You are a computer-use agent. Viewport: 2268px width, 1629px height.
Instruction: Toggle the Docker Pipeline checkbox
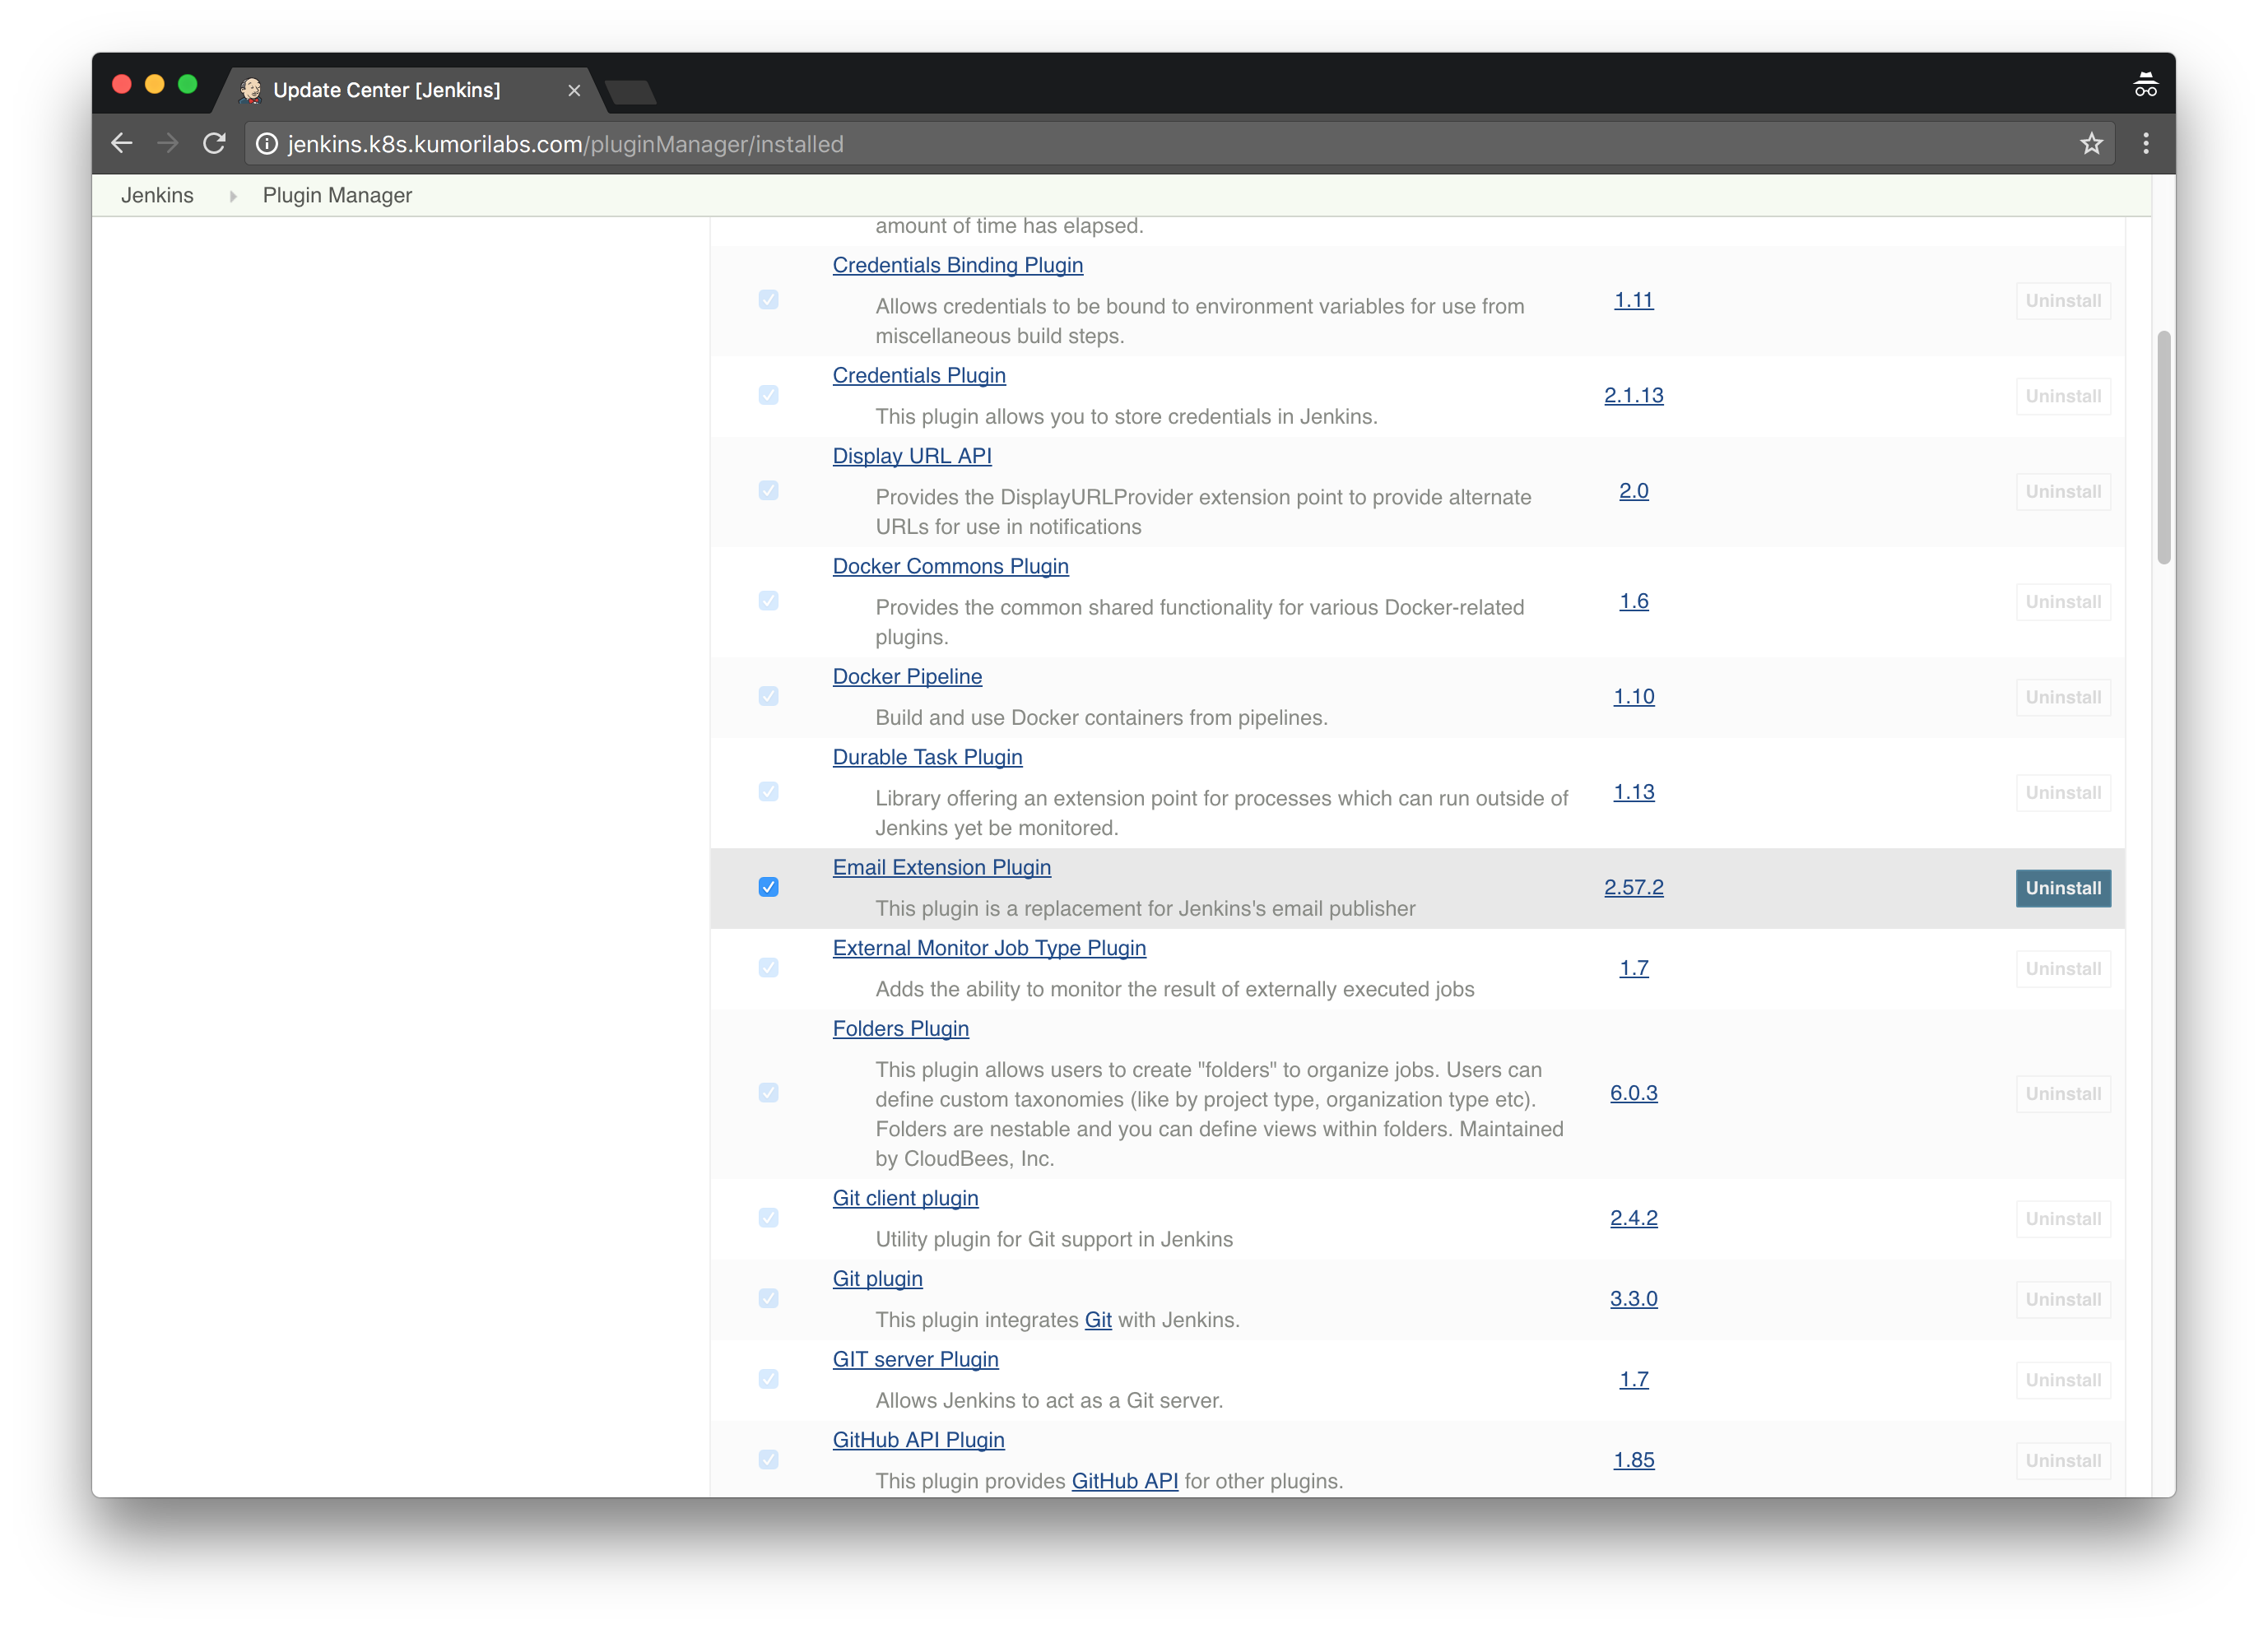(x=768, y=696)
